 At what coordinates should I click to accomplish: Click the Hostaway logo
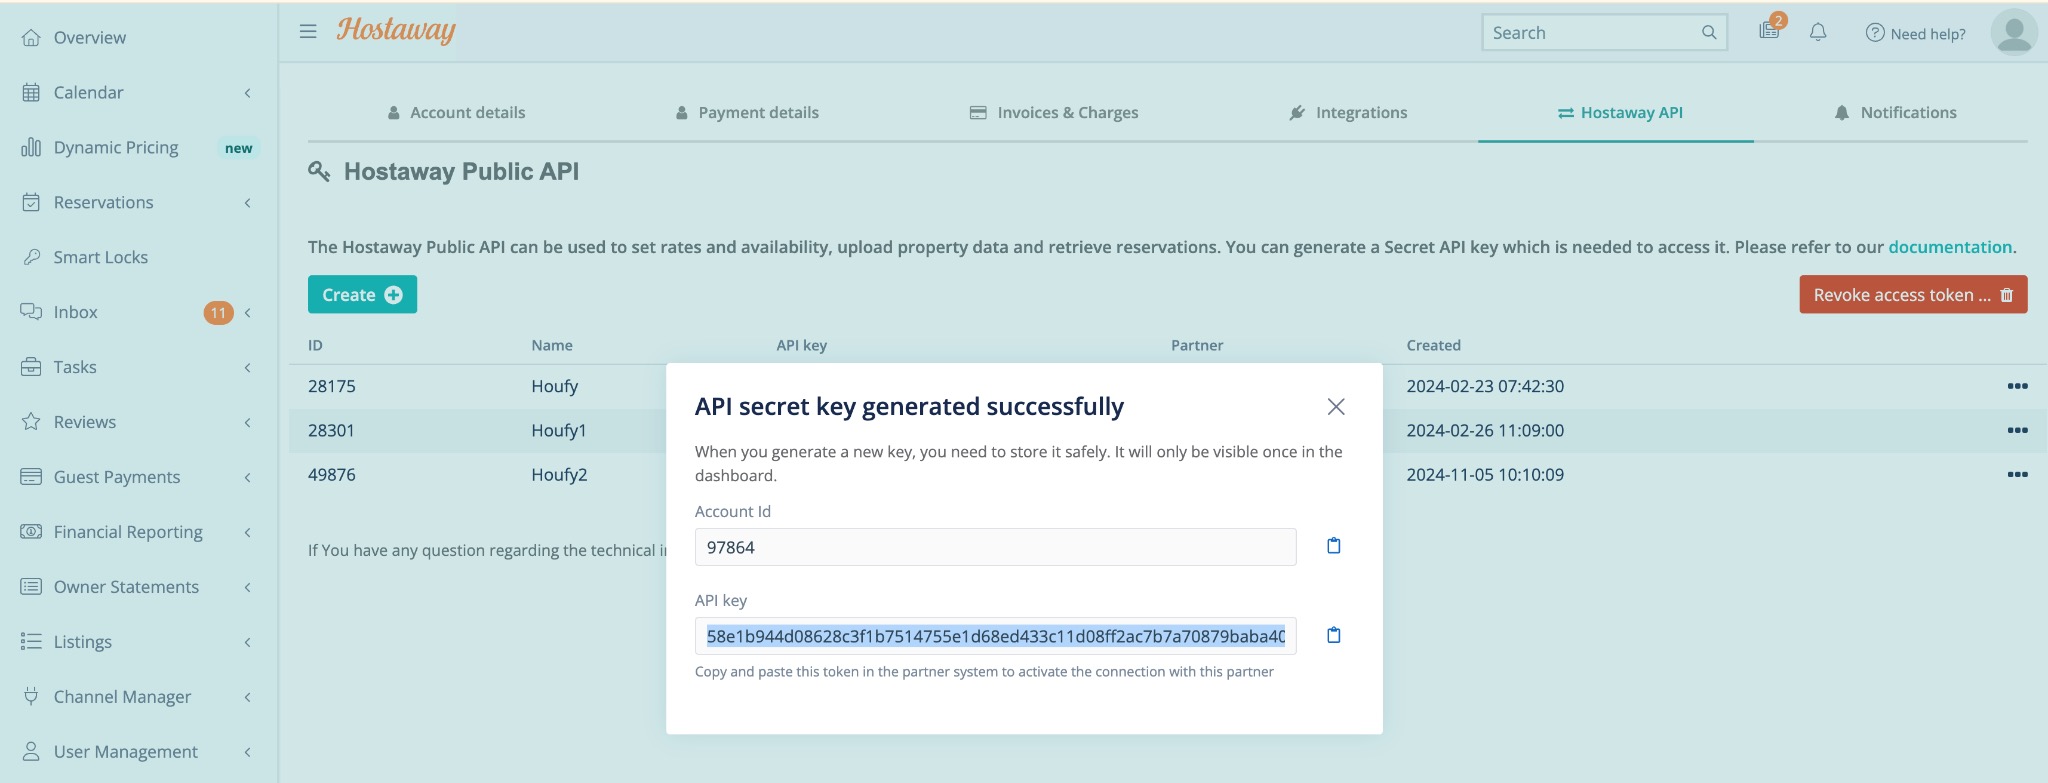pyautogui.click(x=396, y=30)
